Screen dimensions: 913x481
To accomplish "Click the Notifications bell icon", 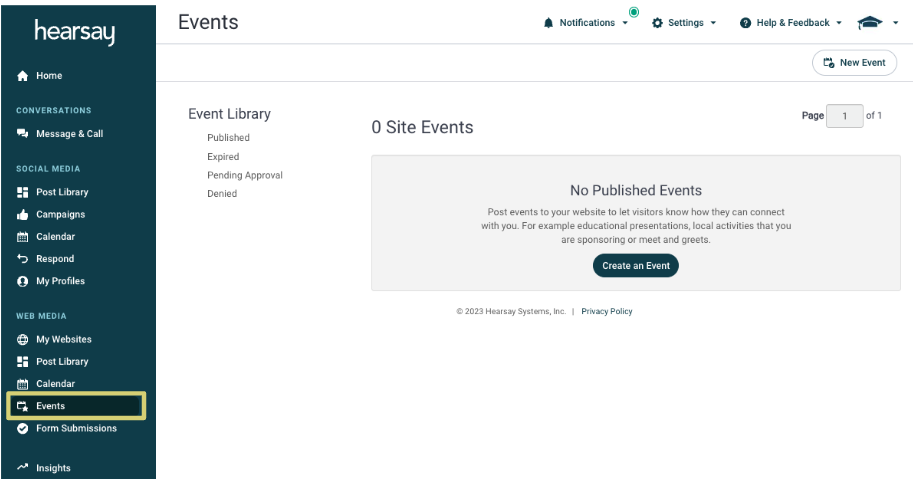I will 548,23.
